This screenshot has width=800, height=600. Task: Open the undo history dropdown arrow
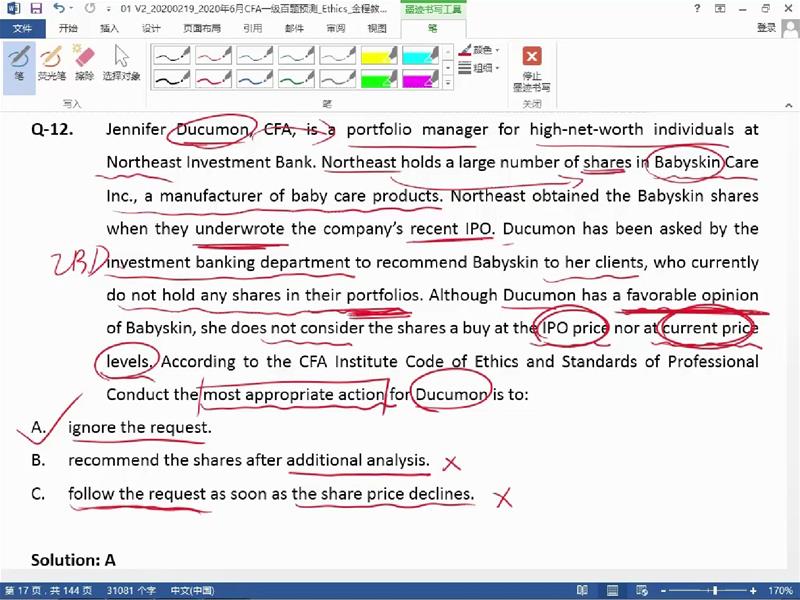(71, 9)
